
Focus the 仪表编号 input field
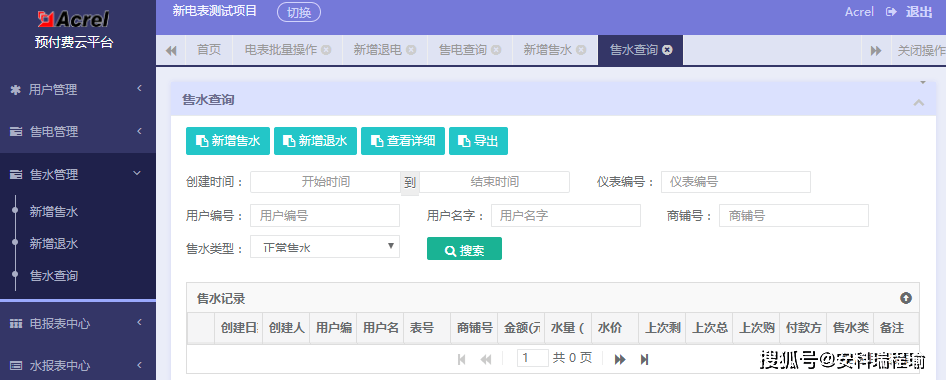[736, 182]
